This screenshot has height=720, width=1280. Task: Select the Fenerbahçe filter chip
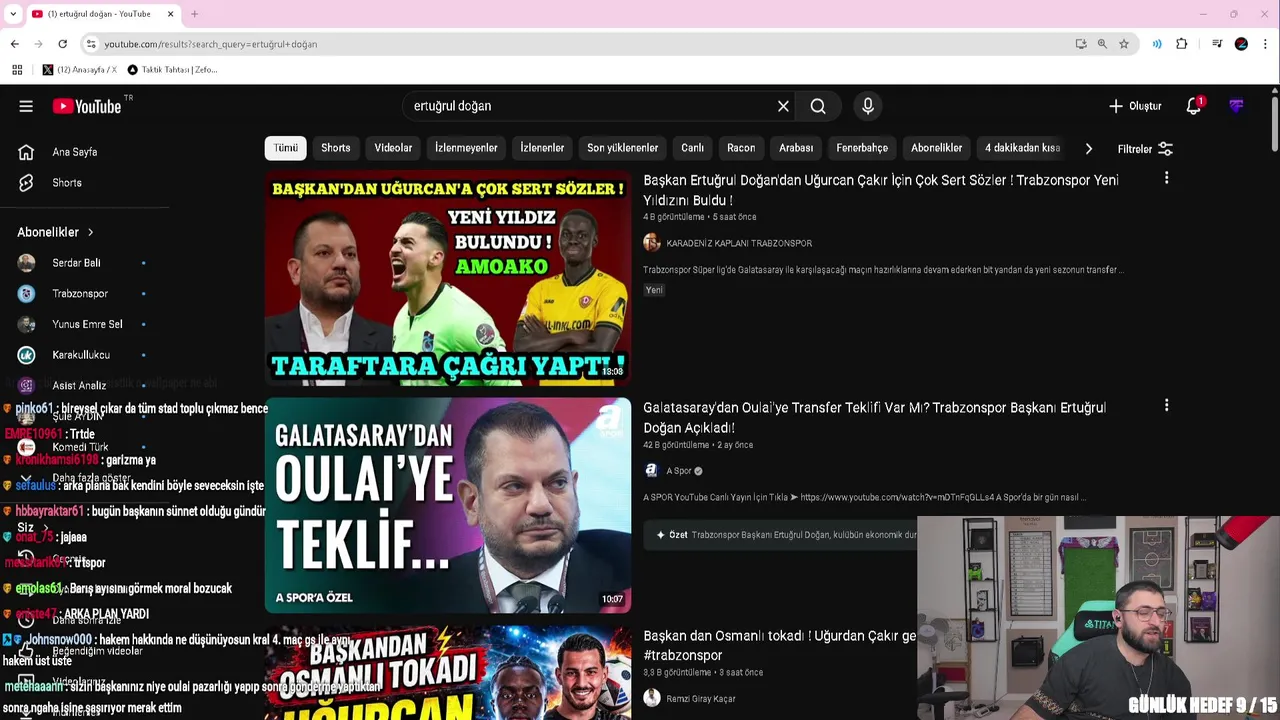tap(862, 148)
